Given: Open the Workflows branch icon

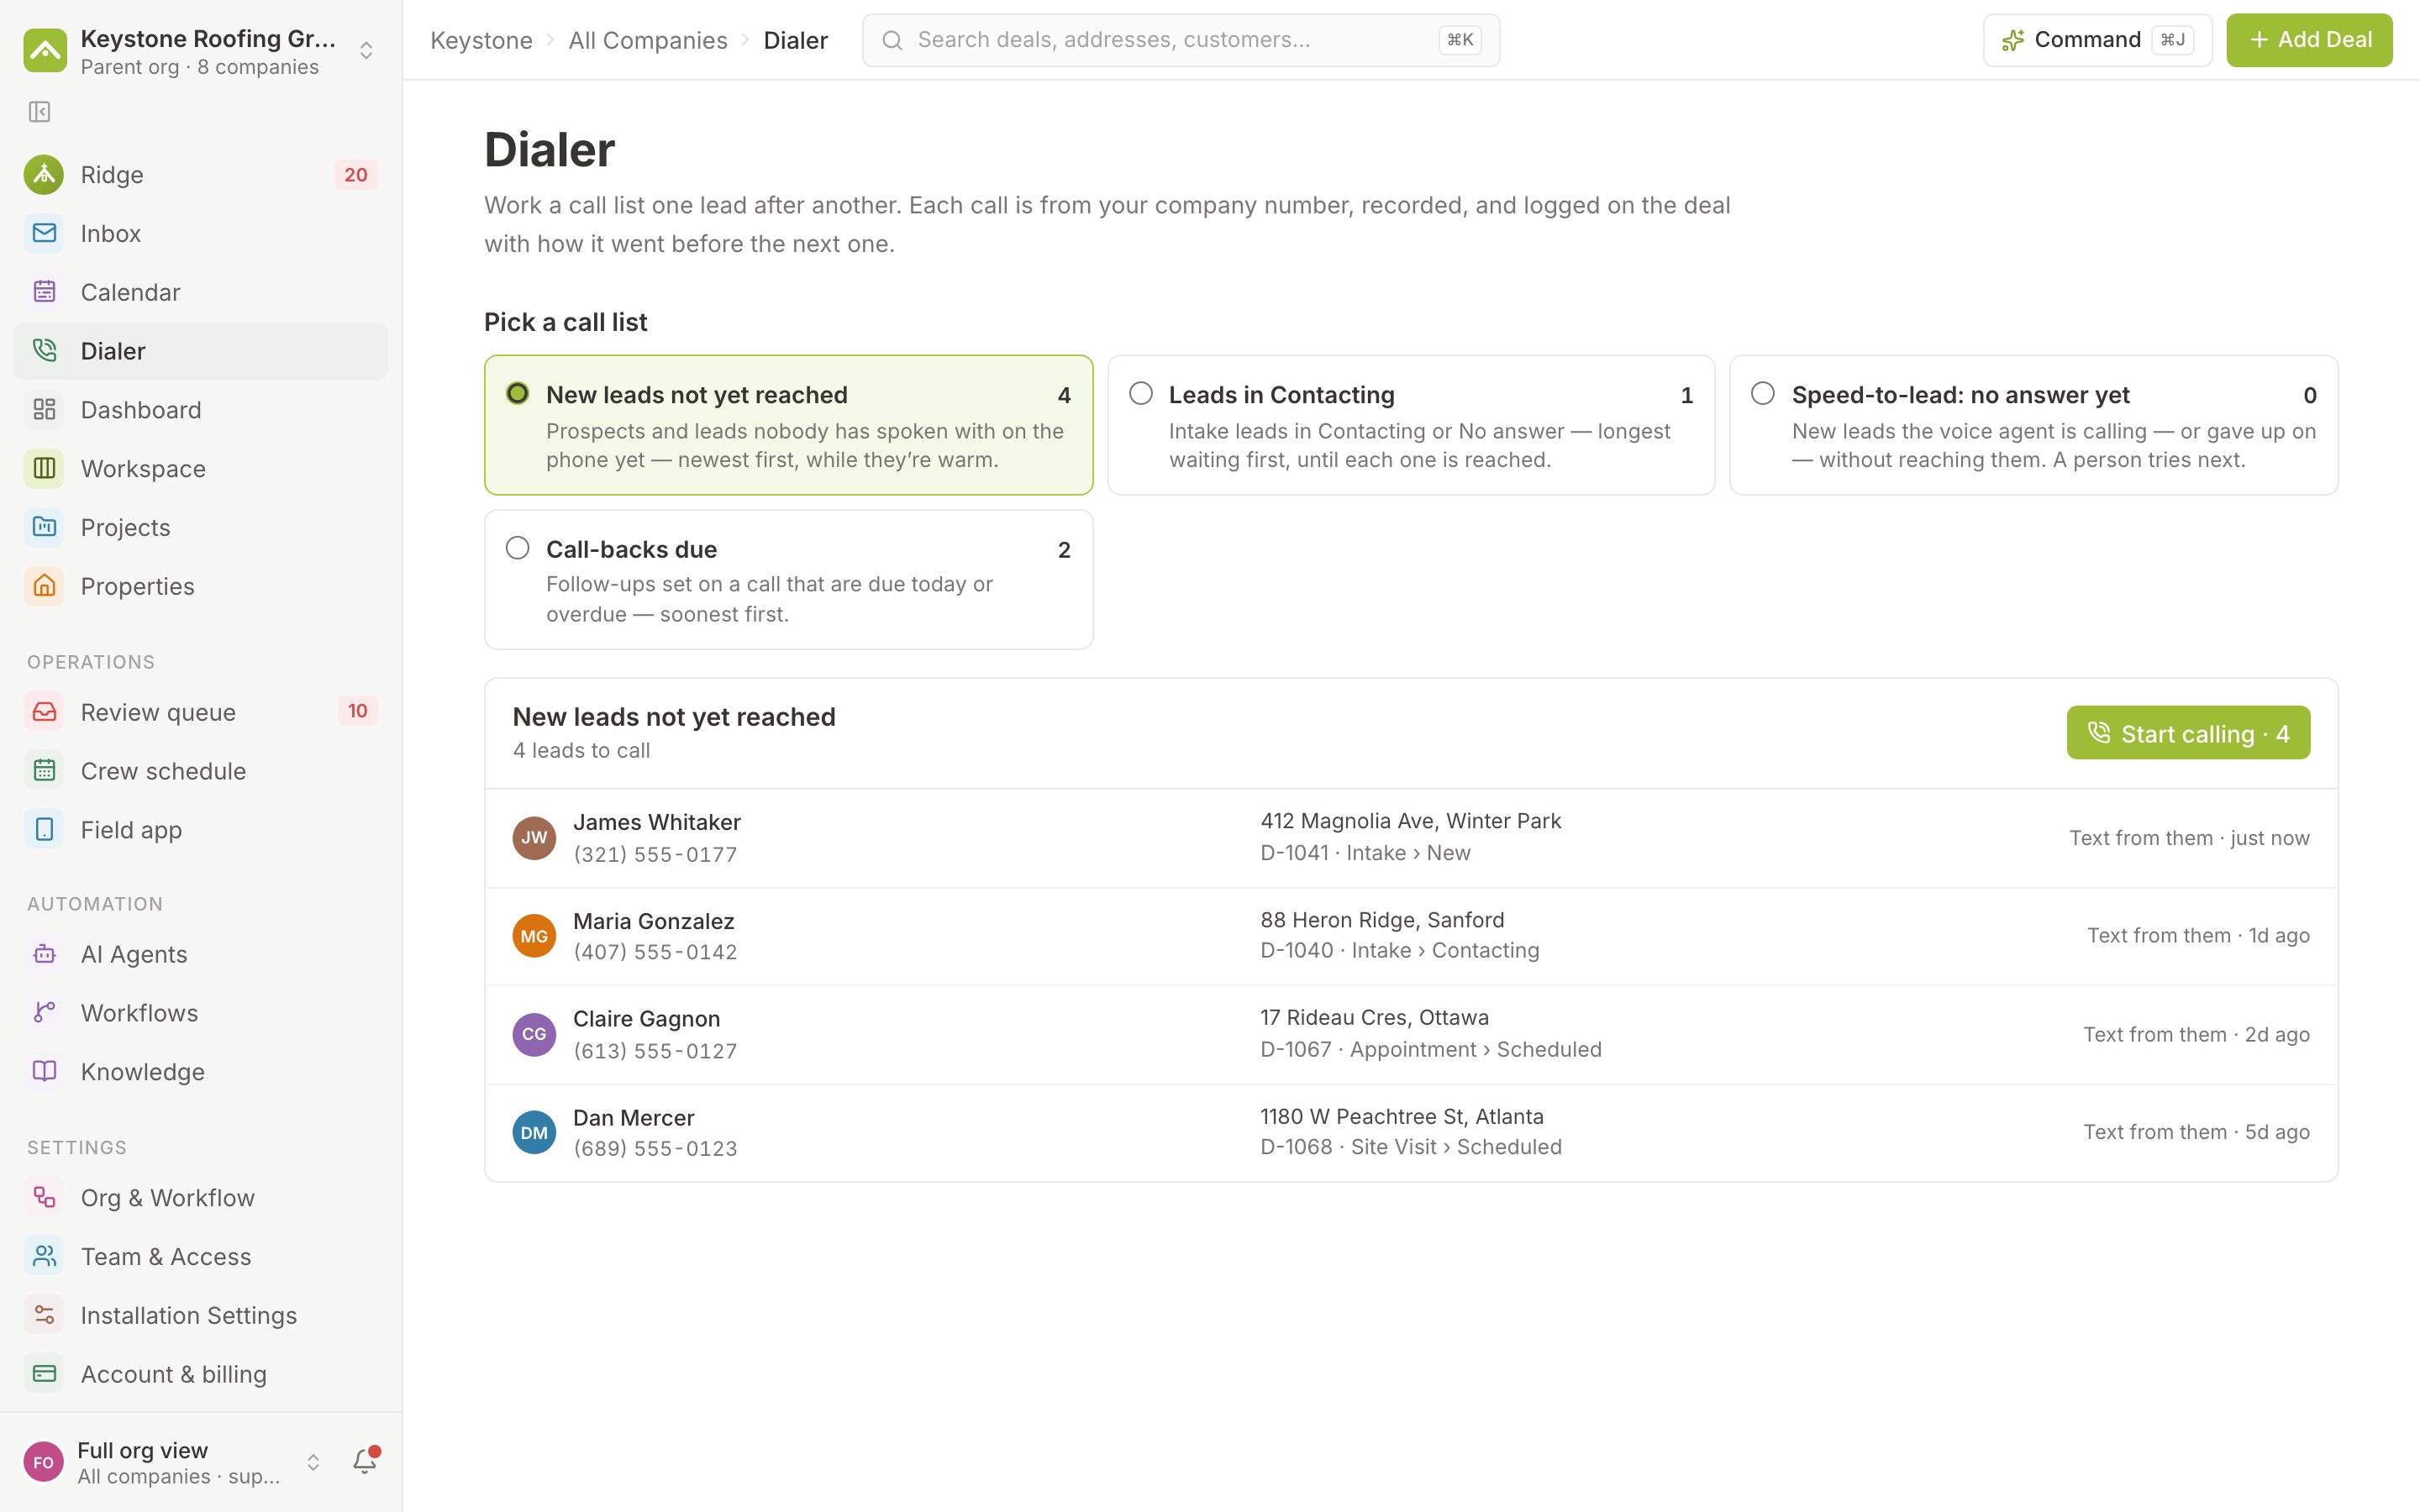Looking at the screenshot, I should (44, 1013).
